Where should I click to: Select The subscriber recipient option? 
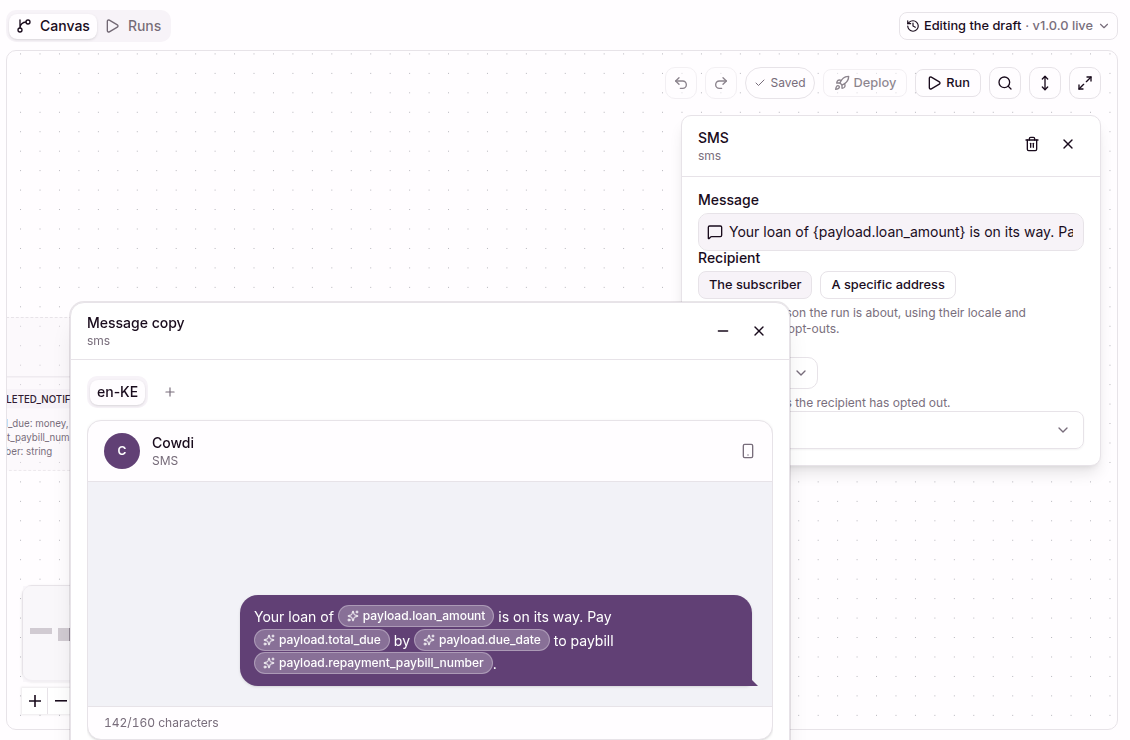(755, 285)
